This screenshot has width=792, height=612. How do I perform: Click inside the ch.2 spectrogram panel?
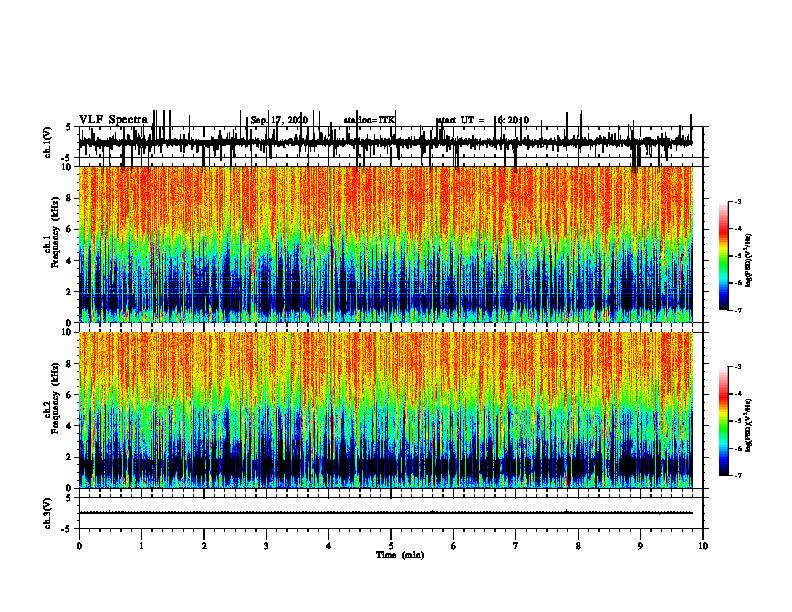385,410
